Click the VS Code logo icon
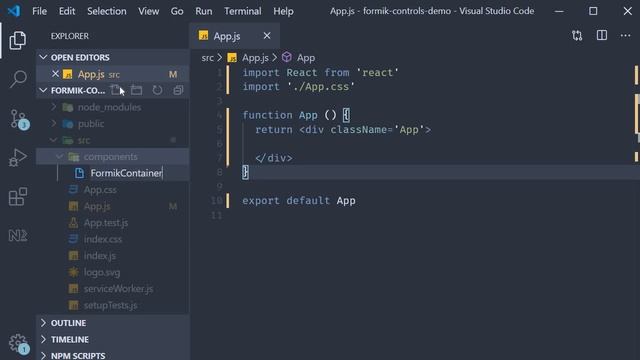The image size is (640, 360). pyautogui.click(x=14, y=11)
